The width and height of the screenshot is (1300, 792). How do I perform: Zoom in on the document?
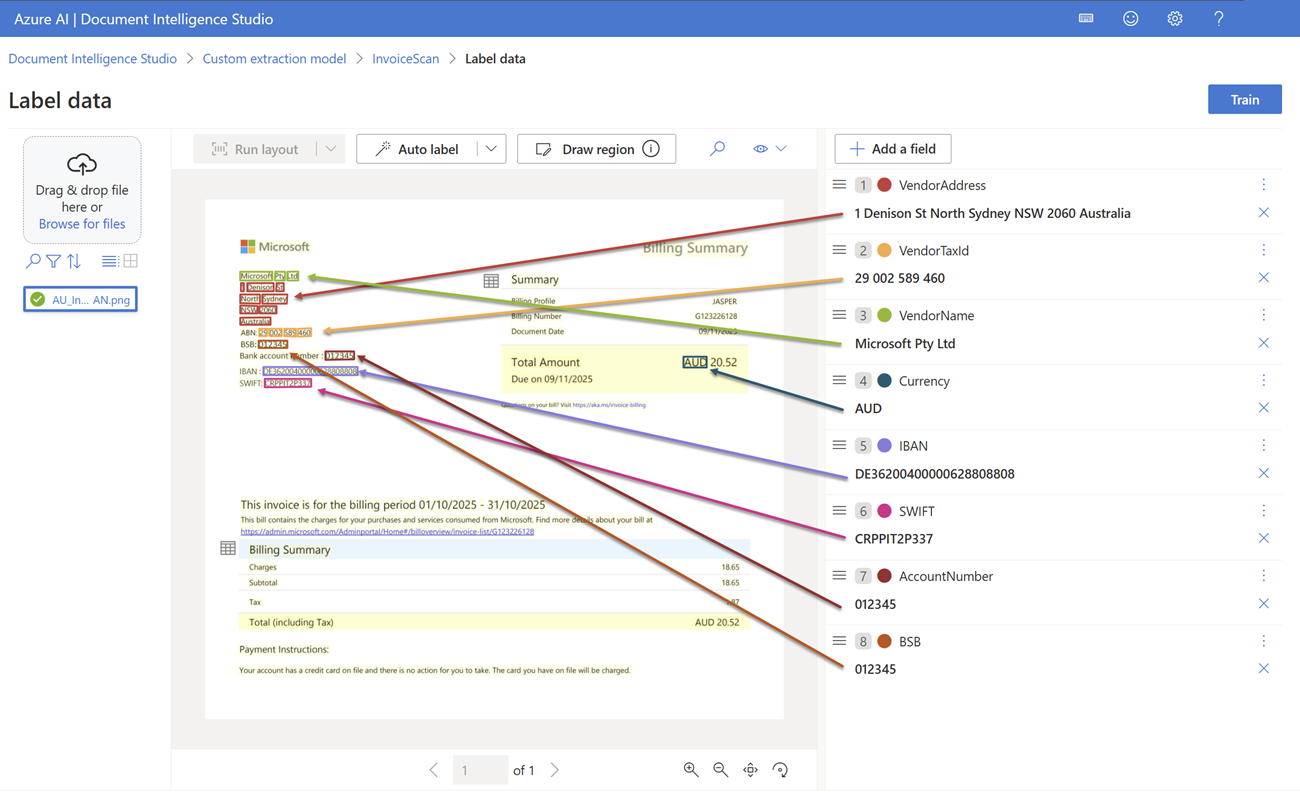click(690, 770)
